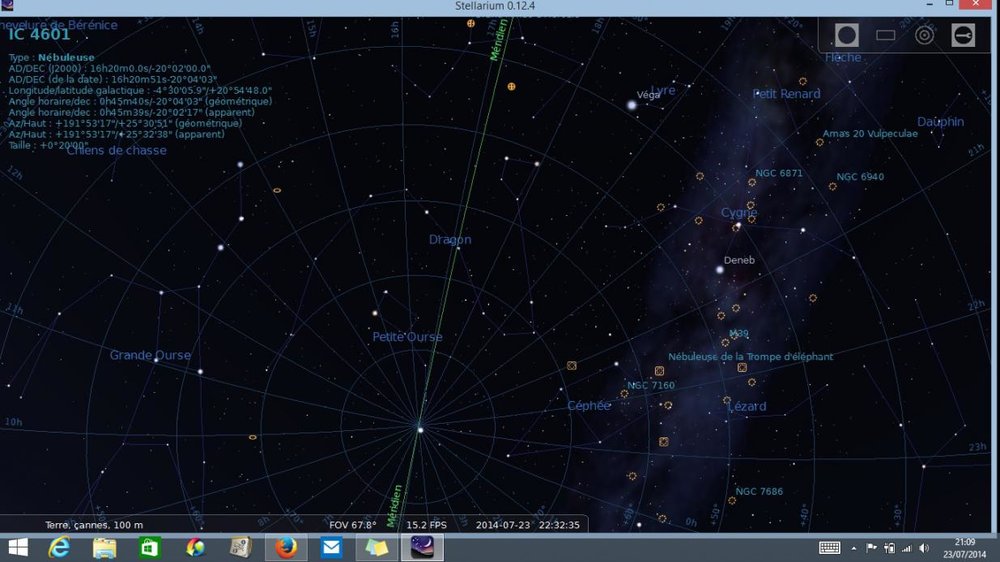This screenshot has height=562, width=1000.
Task: Click the Stellarium taskbar icon
Action: (422, 547)
